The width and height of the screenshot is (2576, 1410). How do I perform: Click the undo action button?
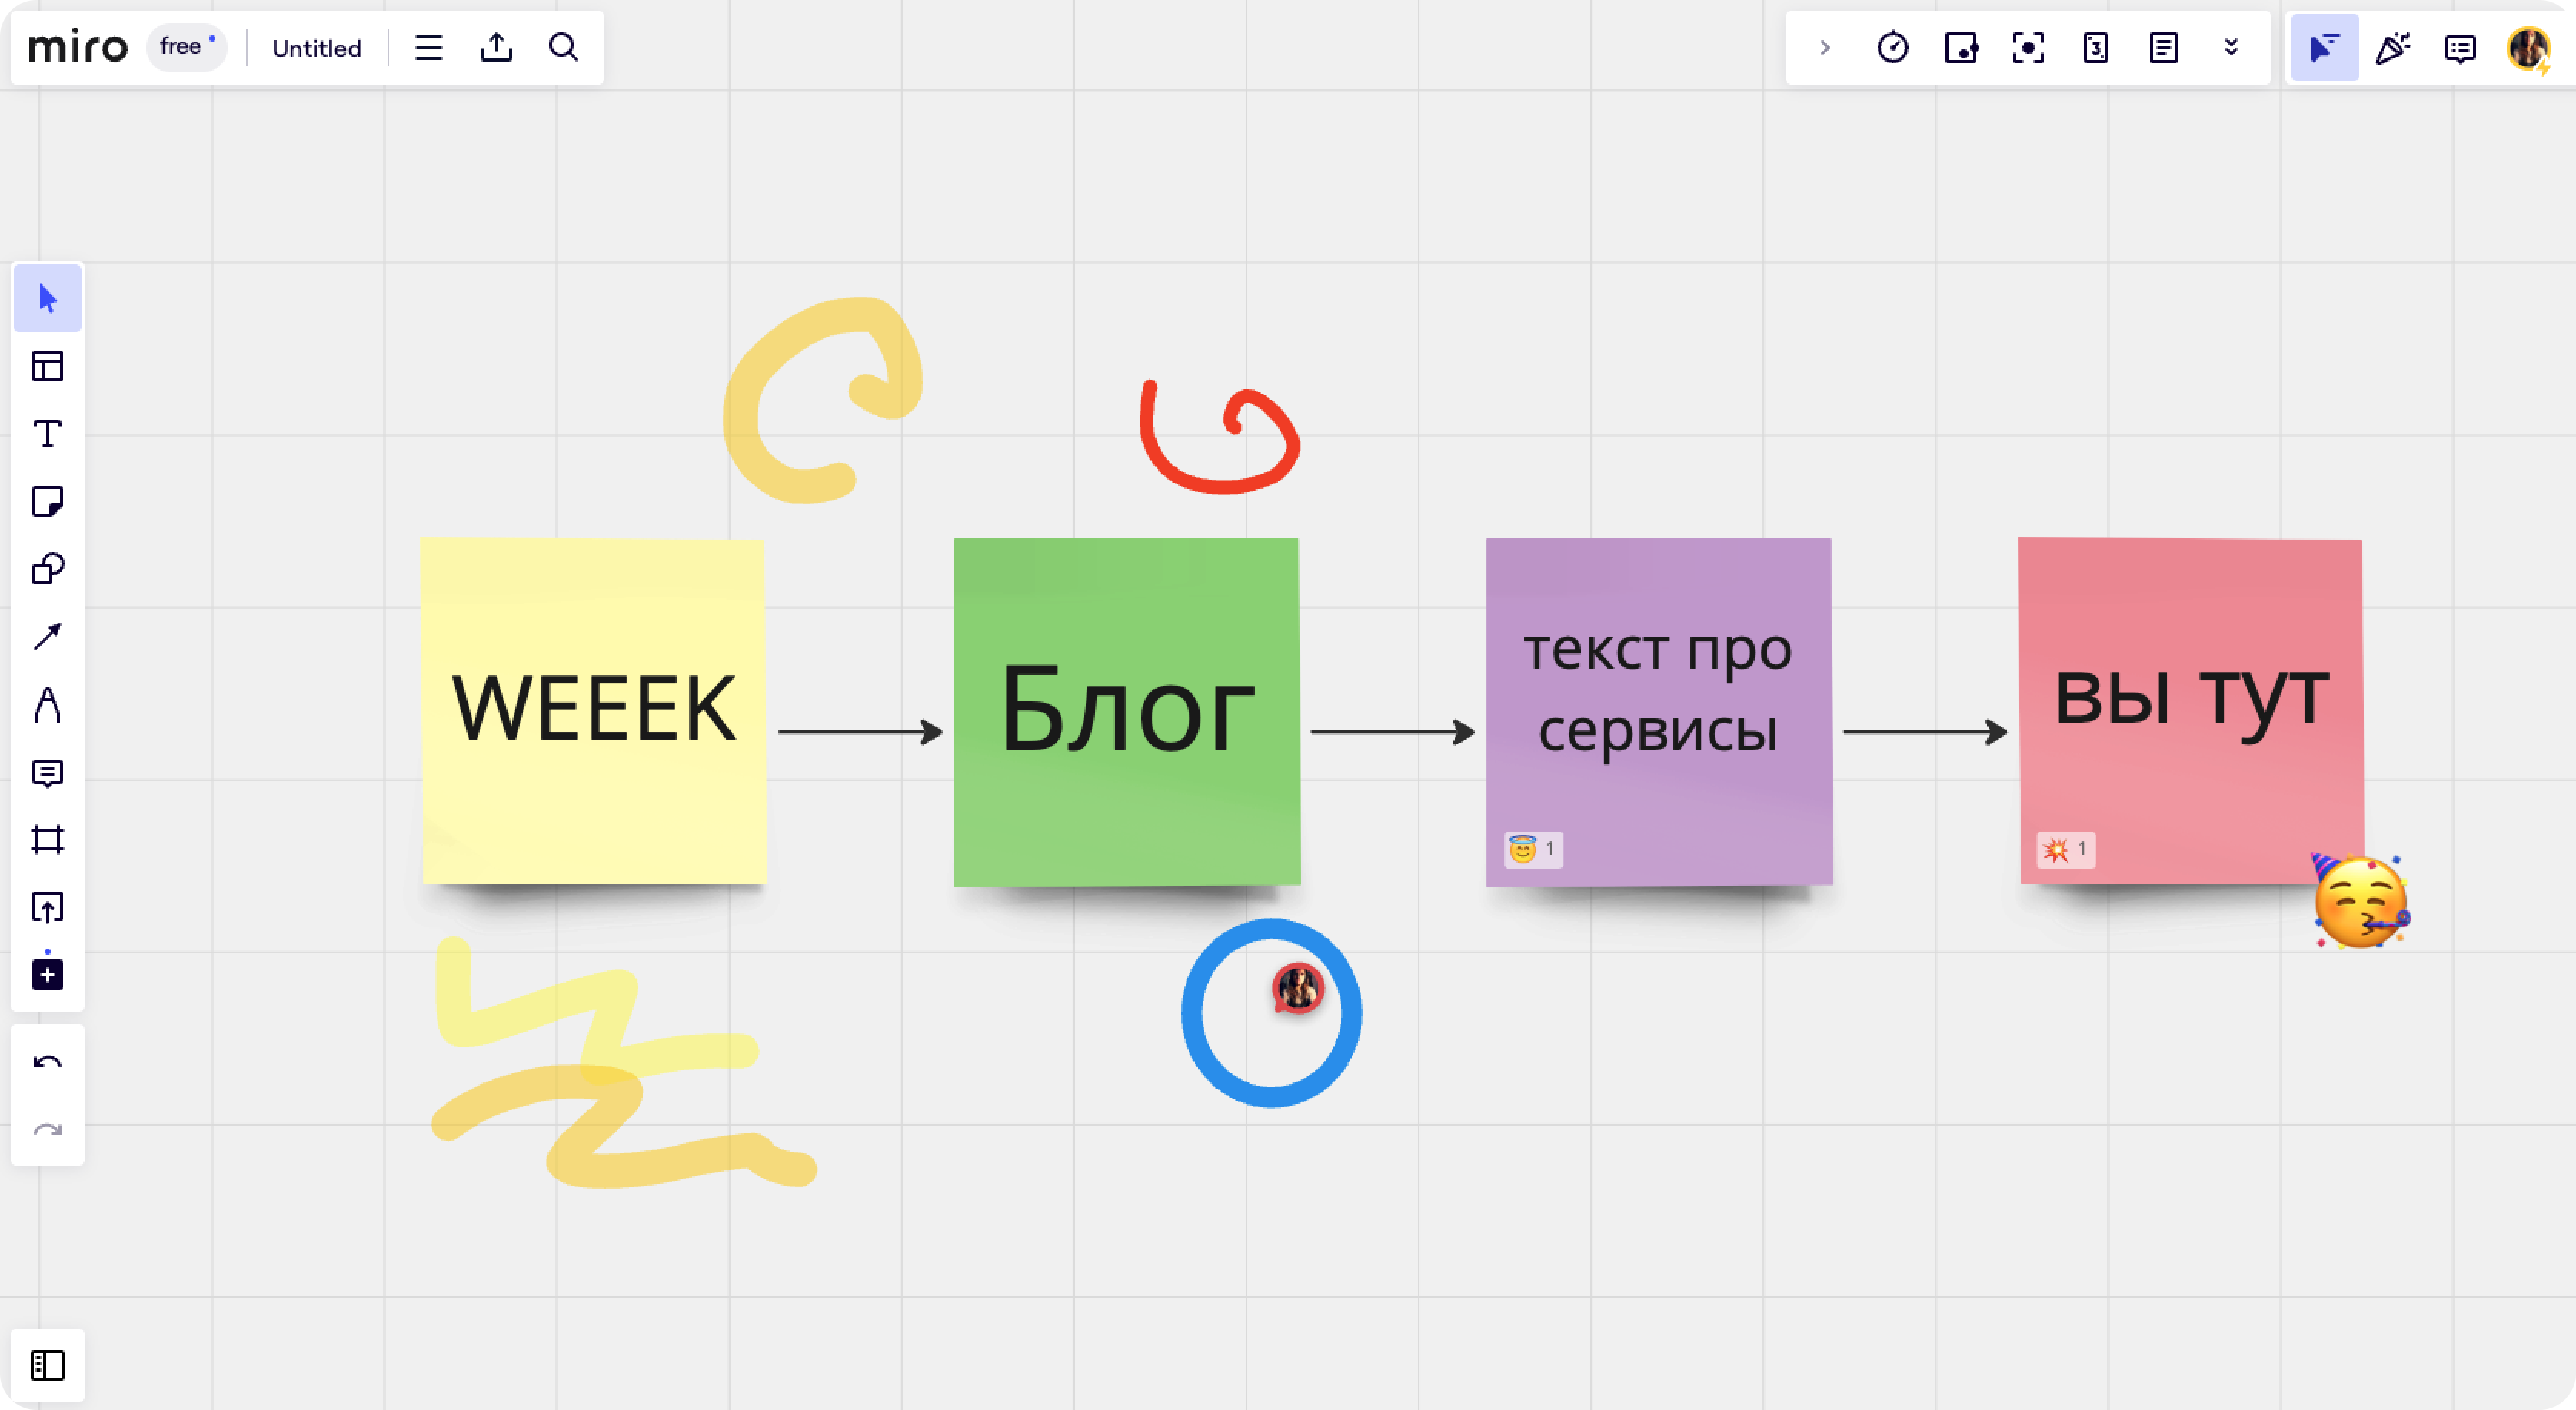(x=47, y=1062)
